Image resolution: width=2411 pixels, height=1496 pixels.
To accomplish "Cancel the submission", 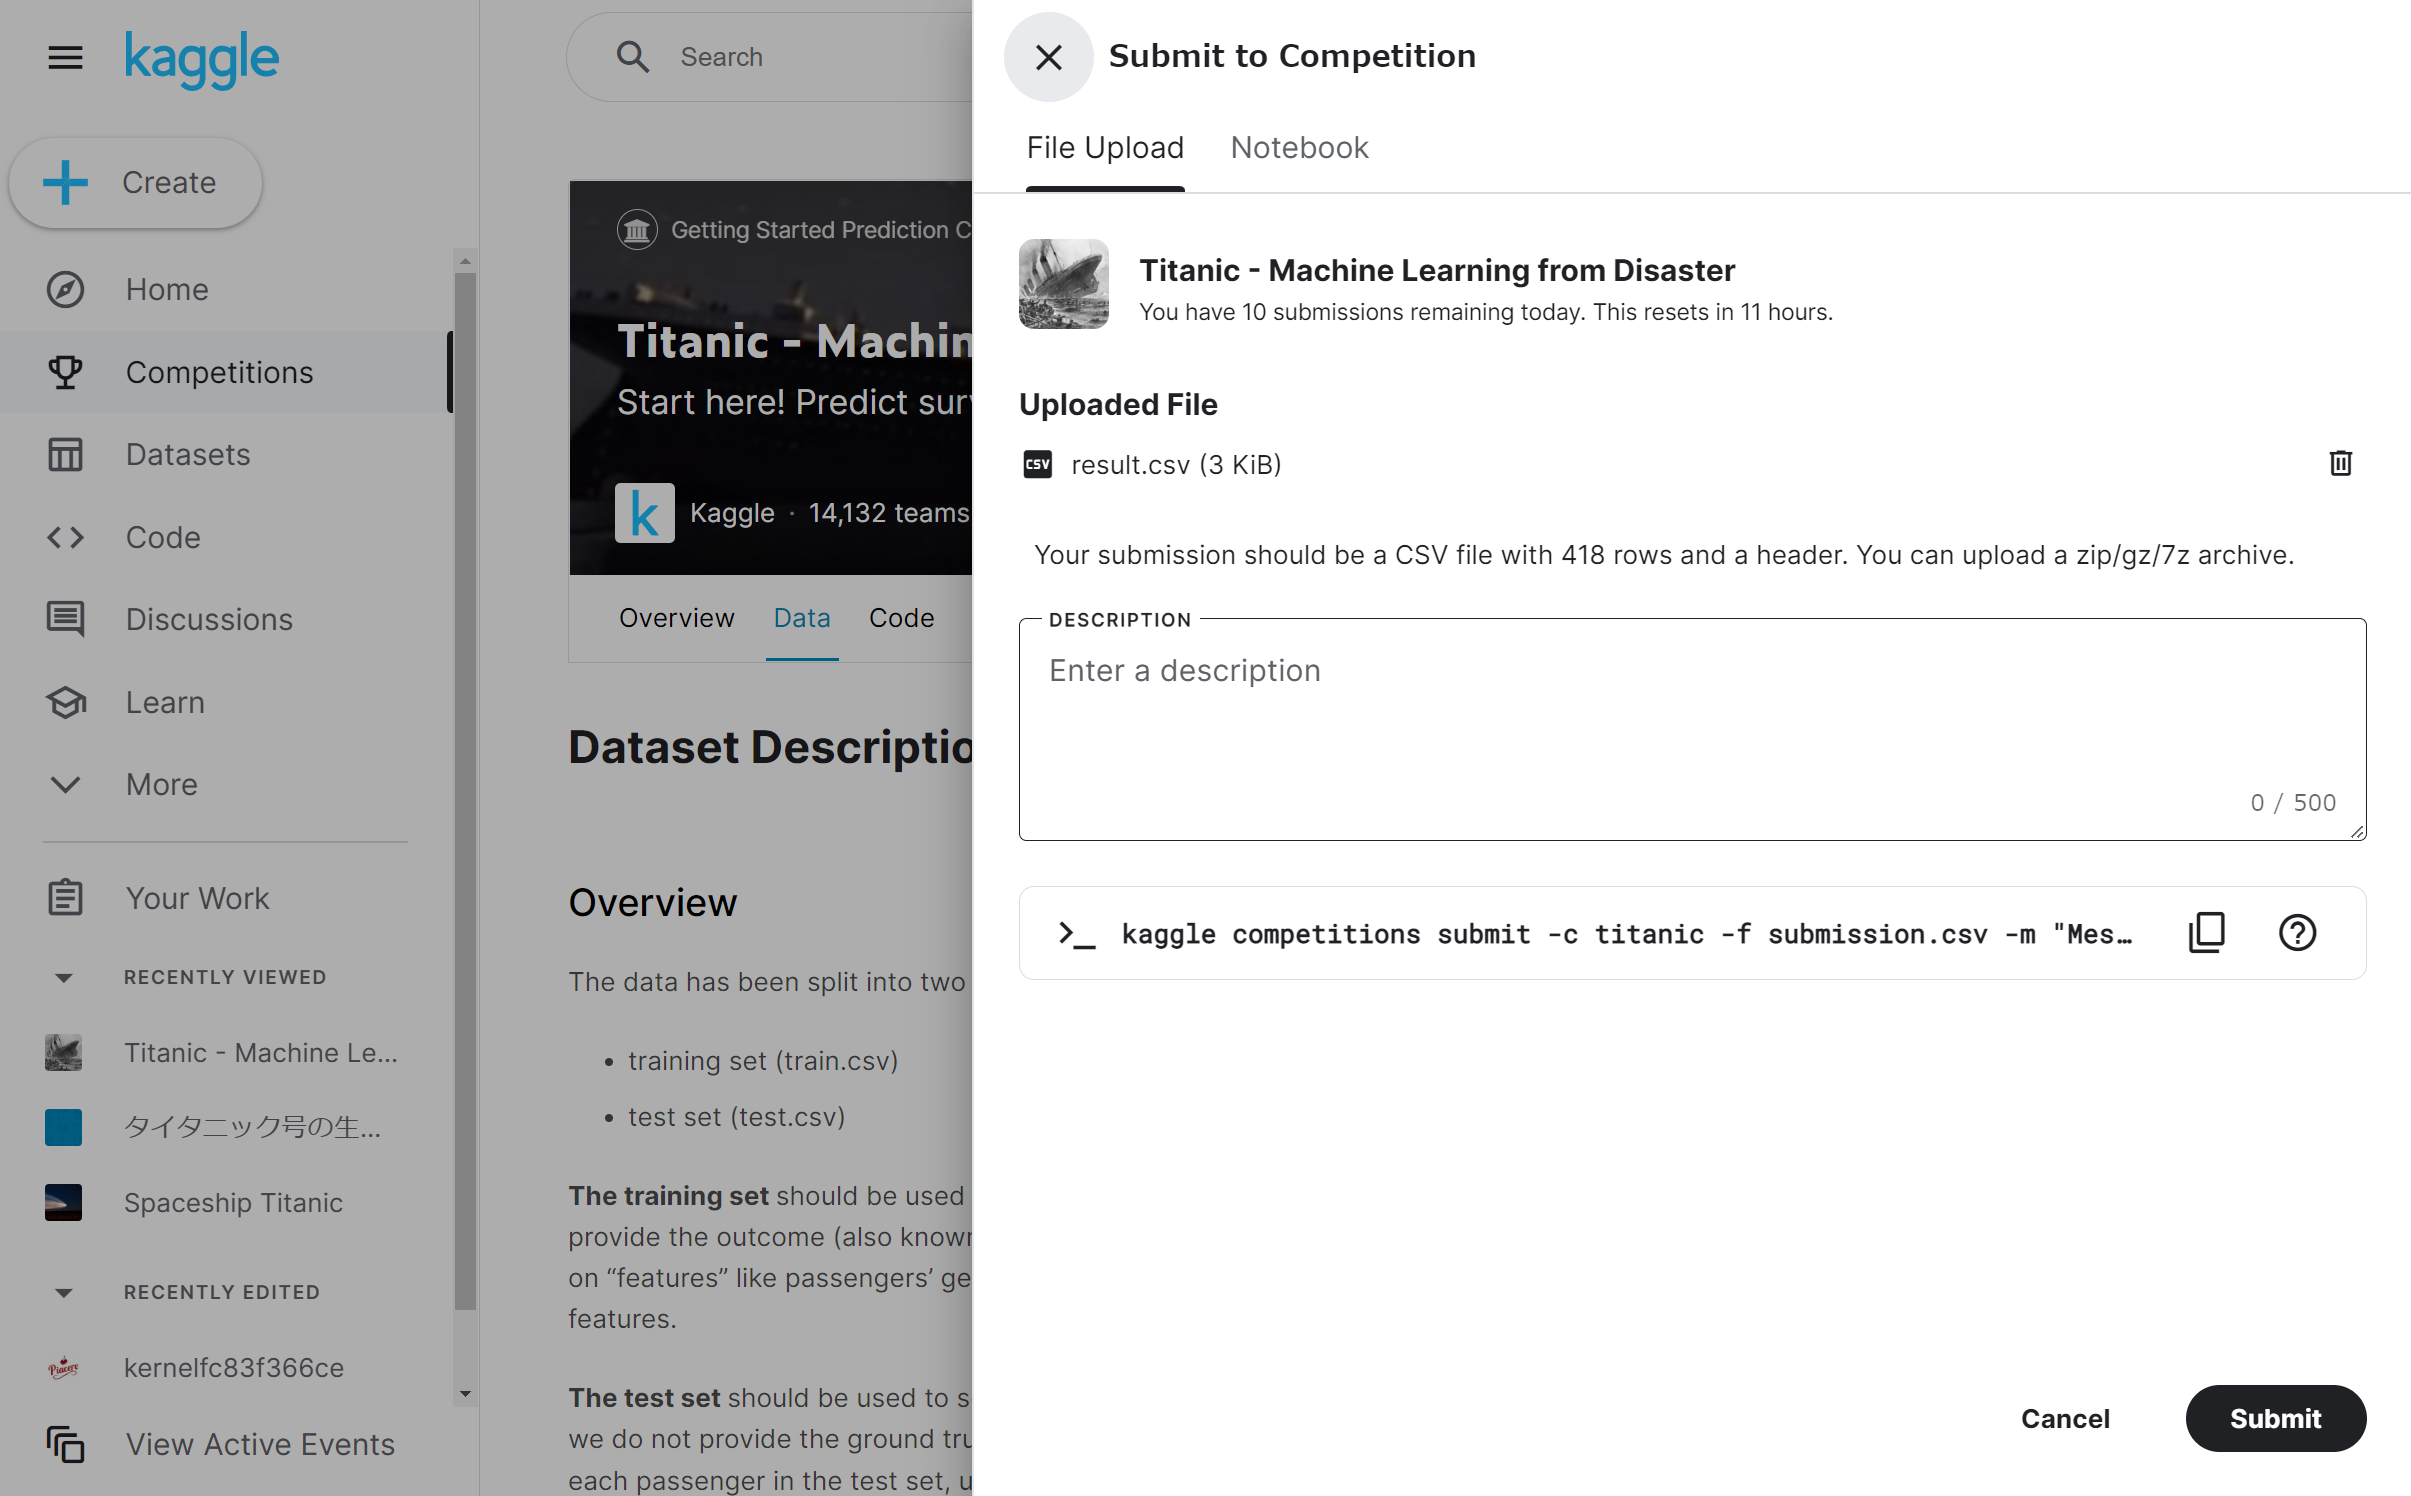I will click(x=2065, y=1418).
